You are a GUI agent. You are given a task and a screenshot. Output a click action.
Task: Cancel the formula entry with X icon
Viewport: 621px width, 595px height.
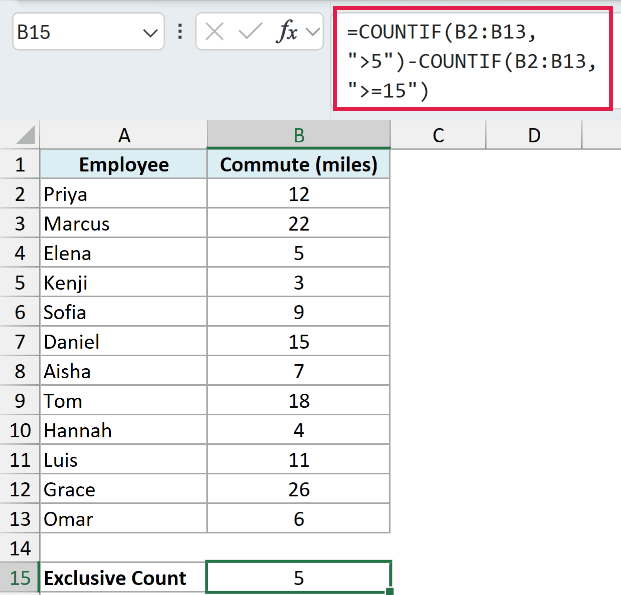click(215, 31)
